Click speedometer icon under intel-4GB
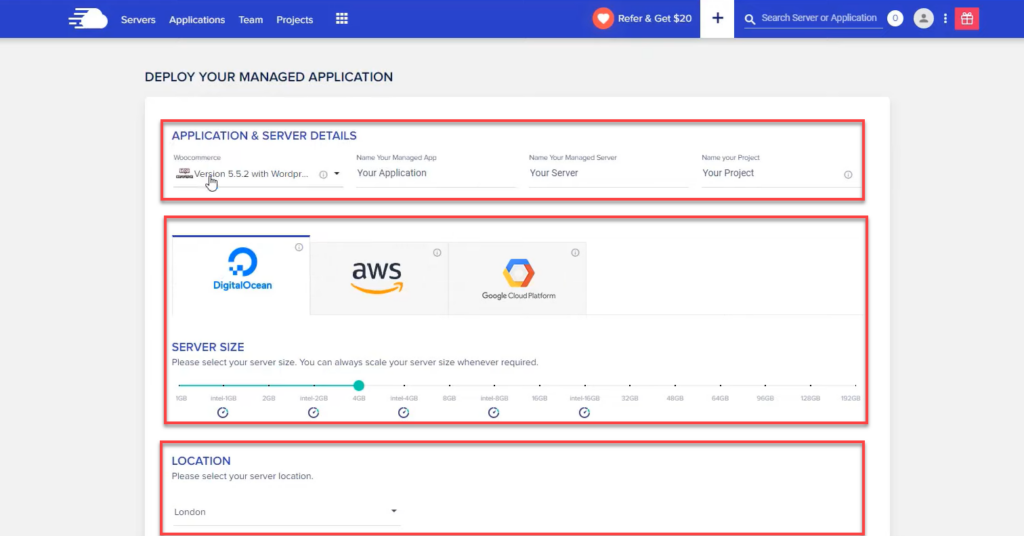Viewport: 1024px width, 536px height. pyautogui.click(x=404, y=413)
